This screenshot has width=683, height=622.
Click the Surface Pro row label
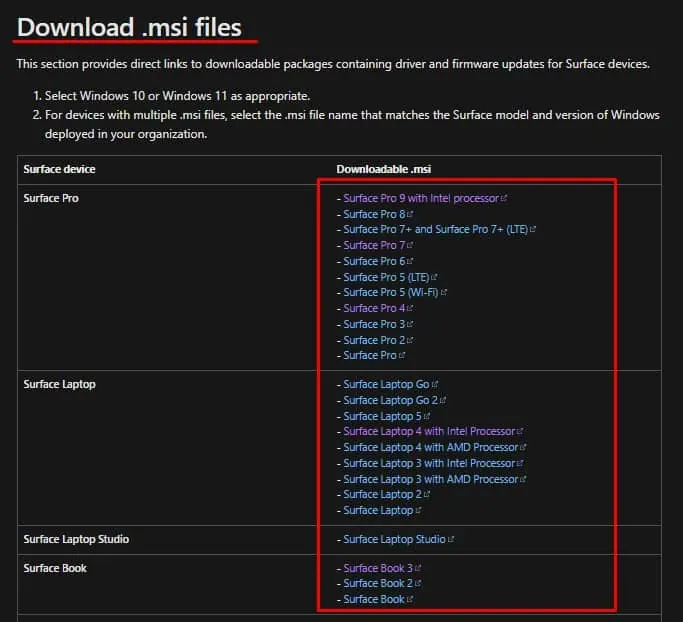51,199
